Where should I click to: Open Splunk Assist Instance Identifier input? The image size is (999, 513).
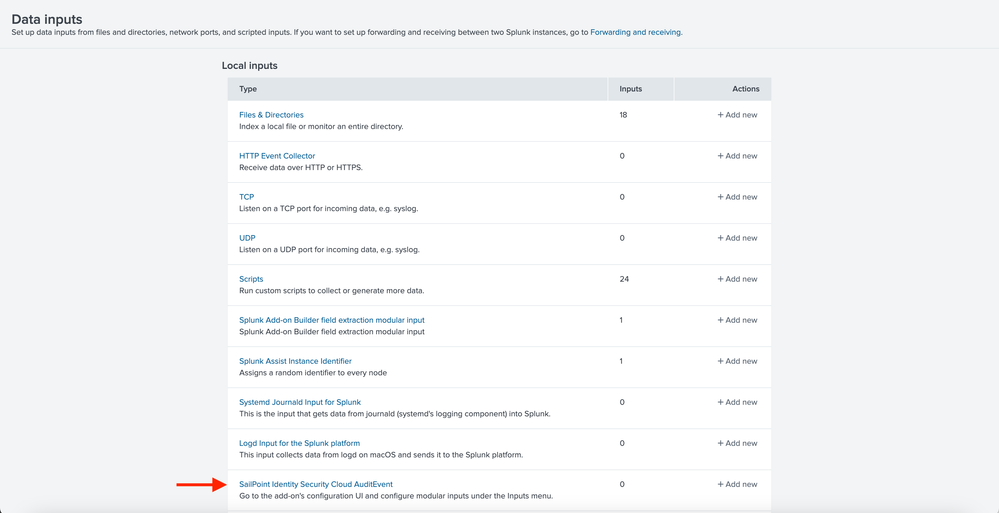point(295,361)
